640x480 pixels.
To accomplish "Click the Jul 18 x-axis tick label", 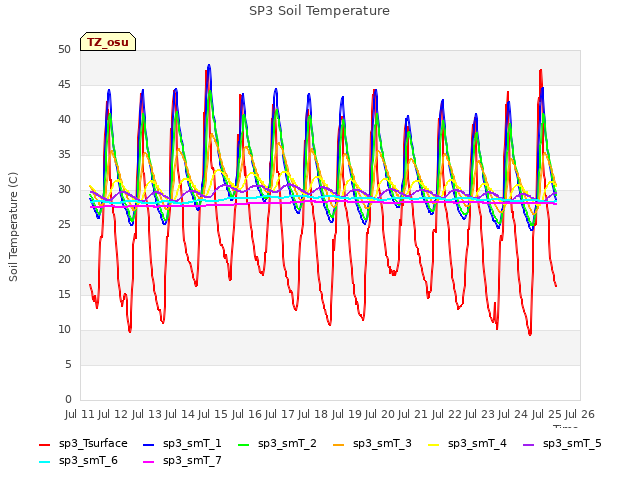I will (313, 414).
